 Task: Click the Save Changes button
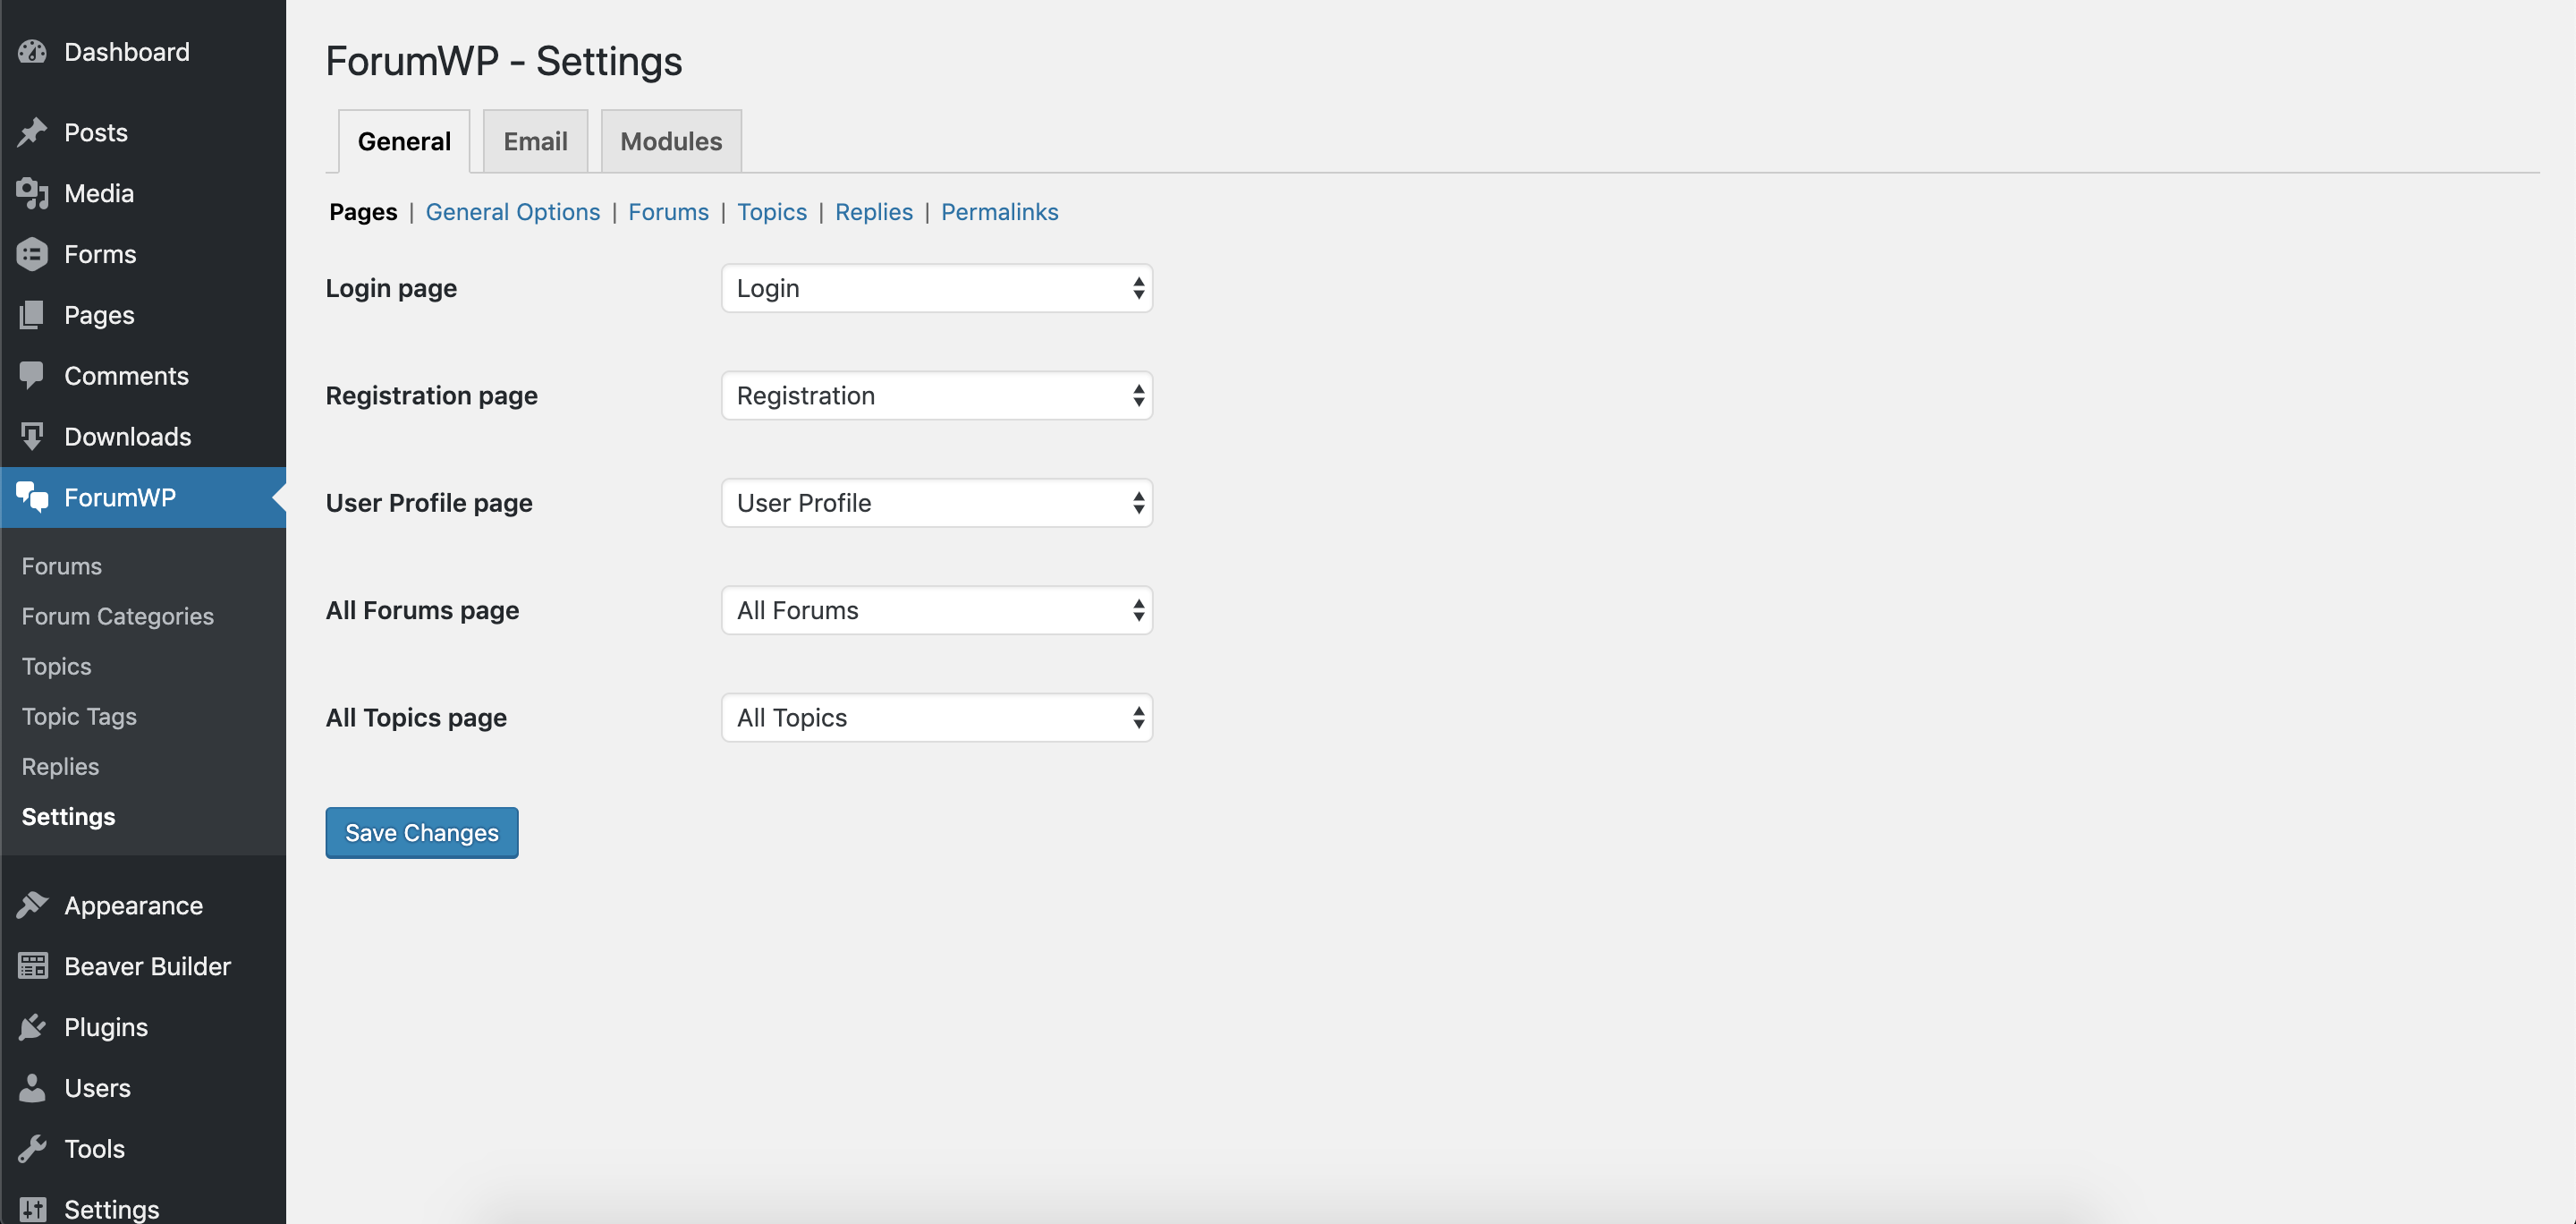(422, 831)
